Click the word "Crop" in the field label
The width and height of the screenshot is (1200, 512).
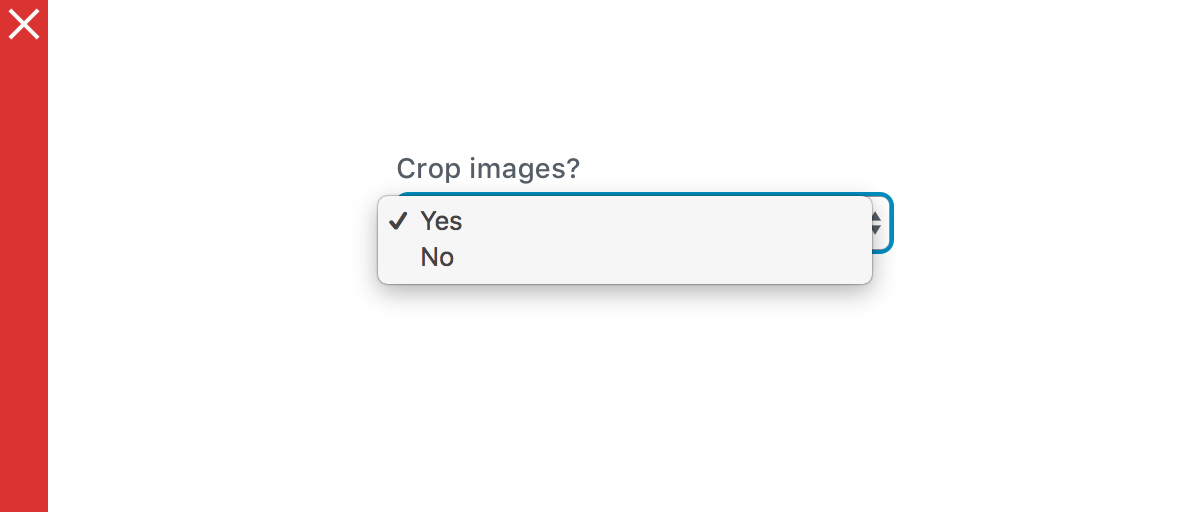point(429,168)
